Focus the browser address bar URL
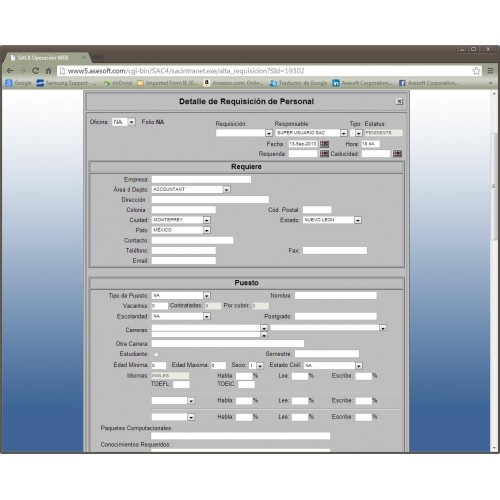Image resolution: width=500 pixels, height=500 pixels. tap(186, 71)
